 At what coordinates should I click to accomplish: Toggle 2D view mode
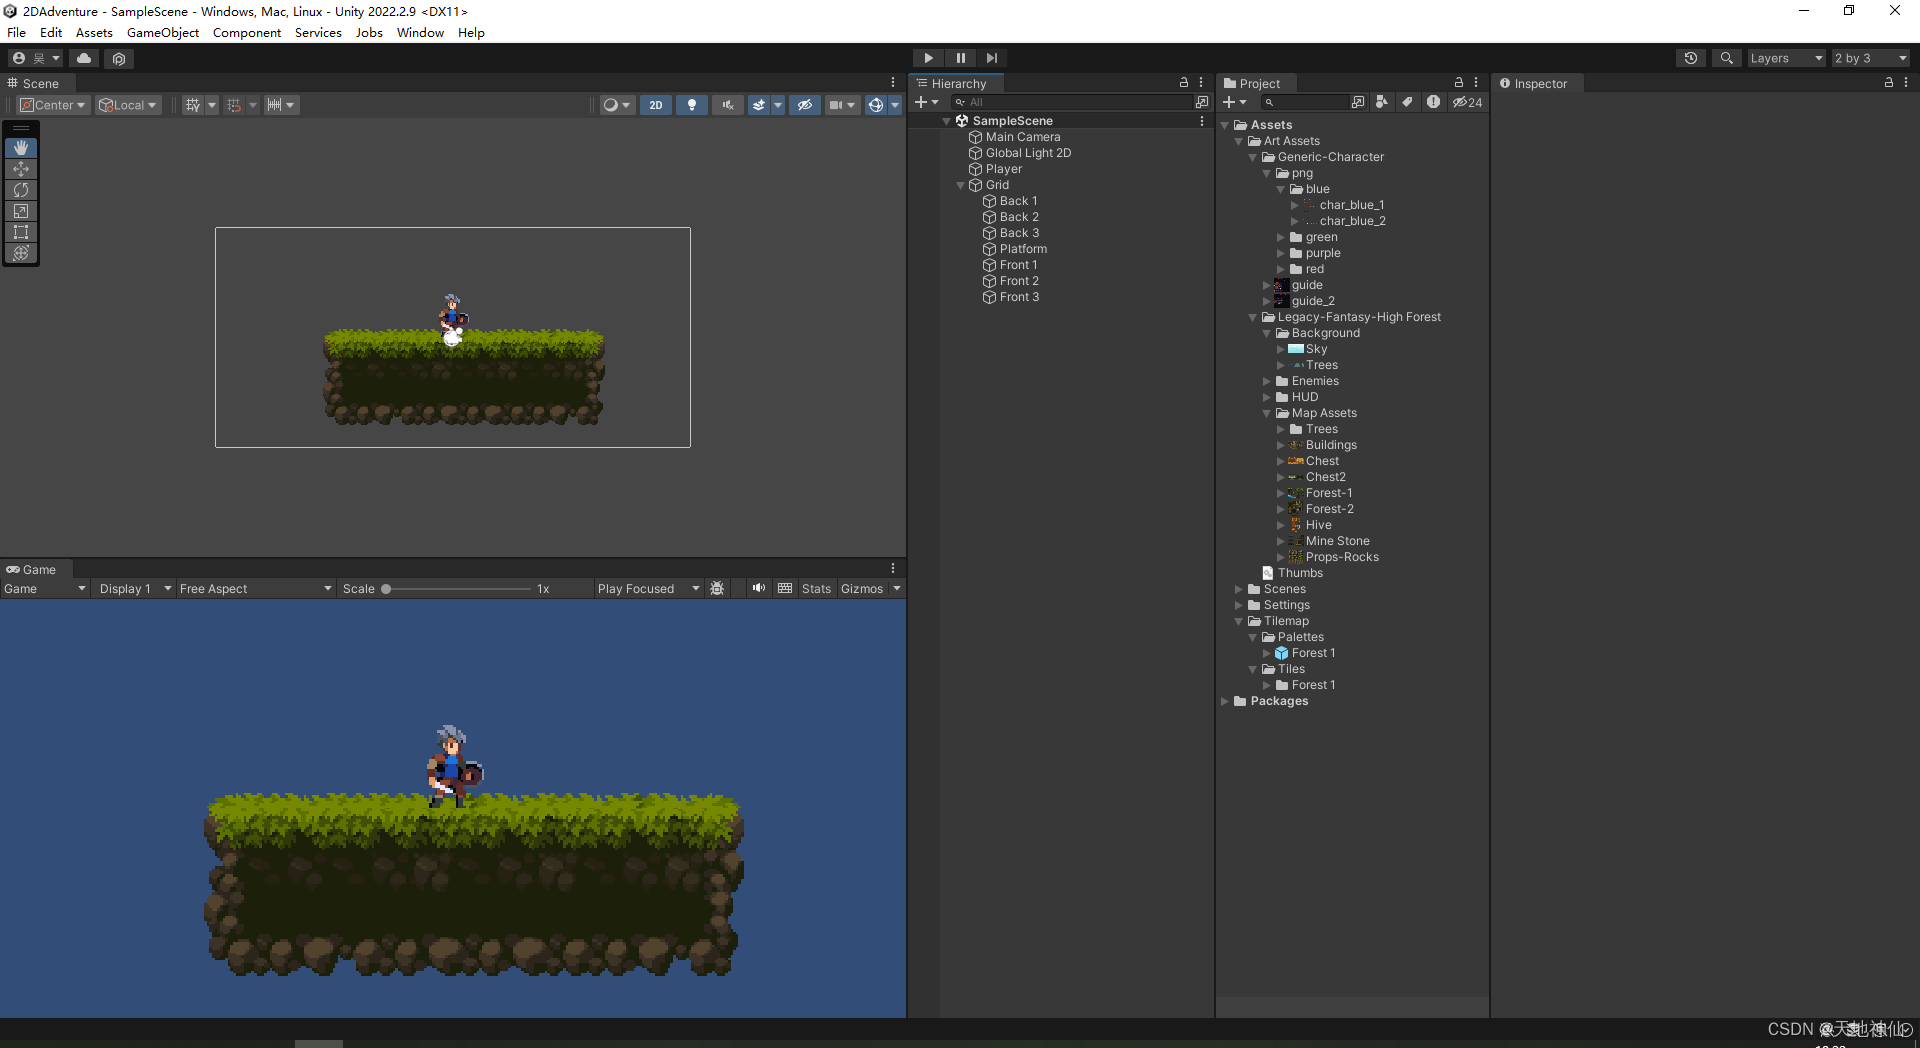coord(656,105)
